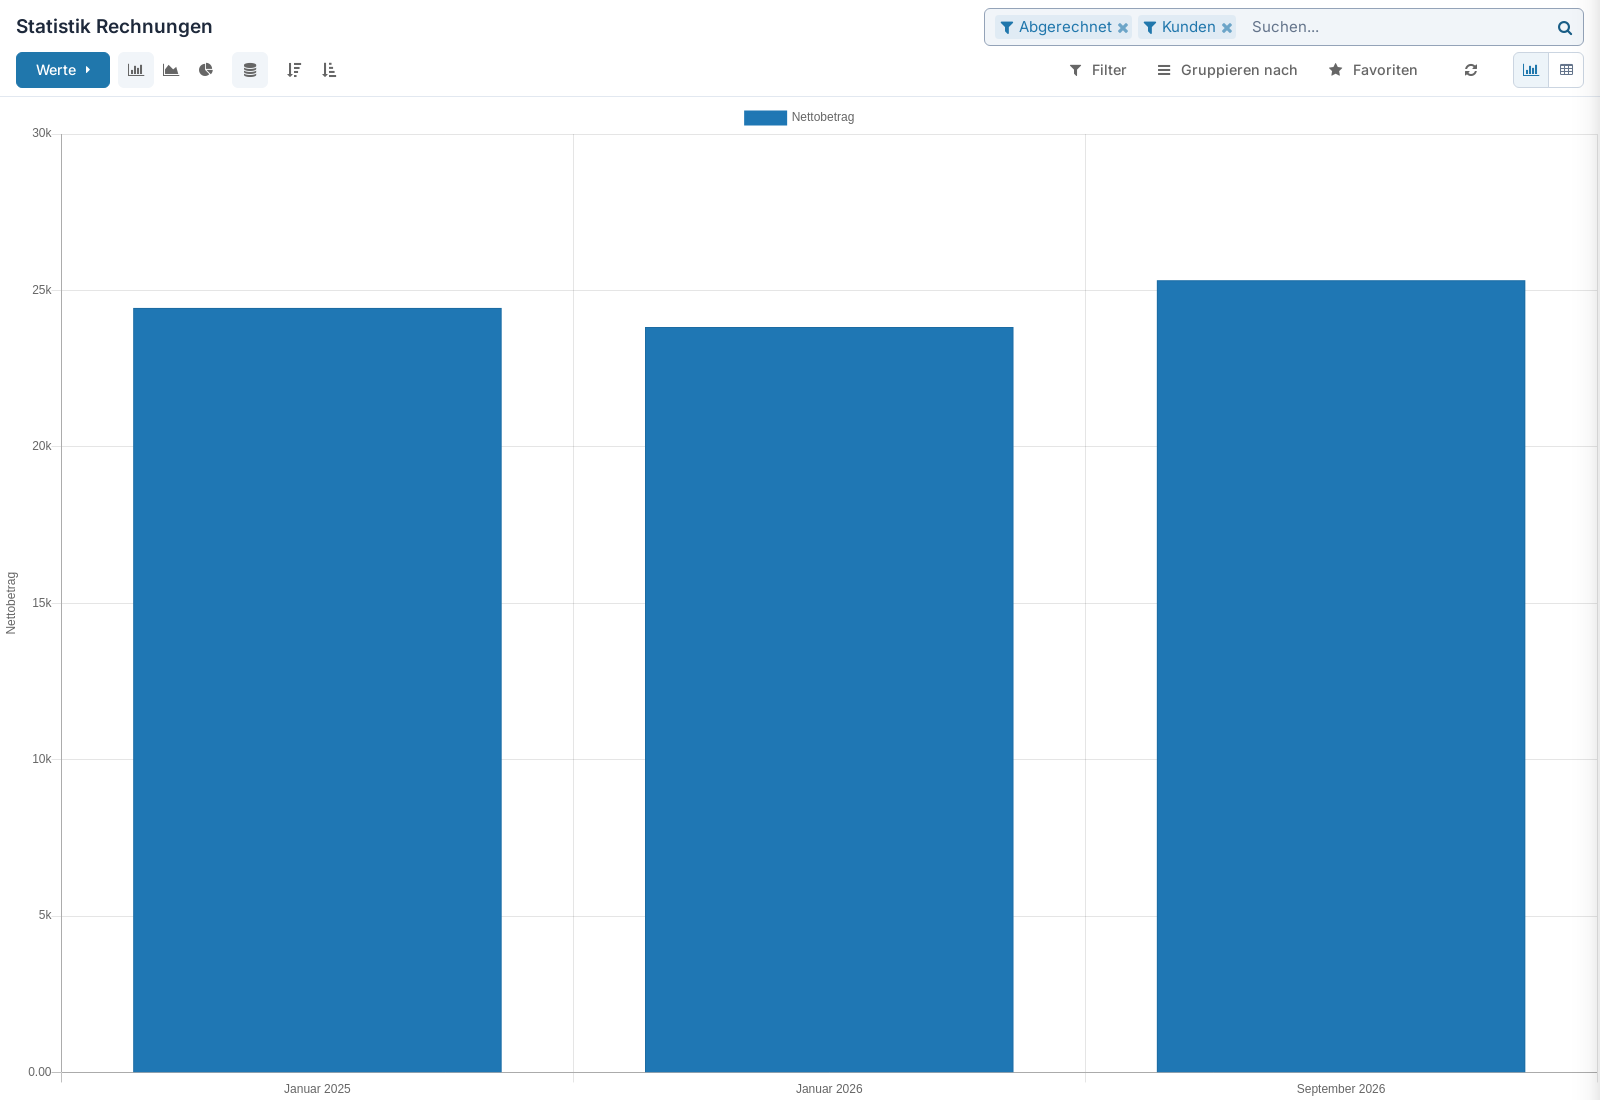Click the 20k y-axis label

point(42,446)
